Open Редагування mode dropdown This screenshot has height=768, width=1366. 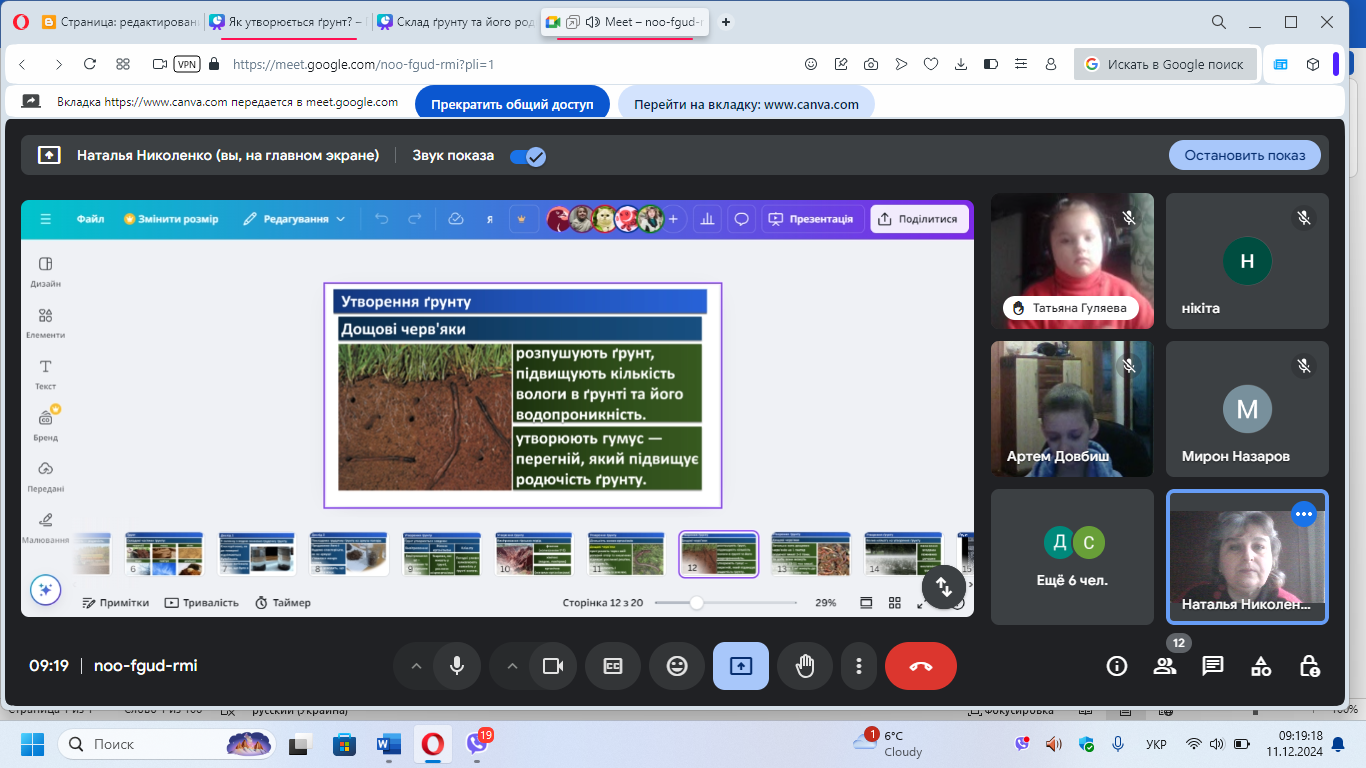(x=294, y=219)
